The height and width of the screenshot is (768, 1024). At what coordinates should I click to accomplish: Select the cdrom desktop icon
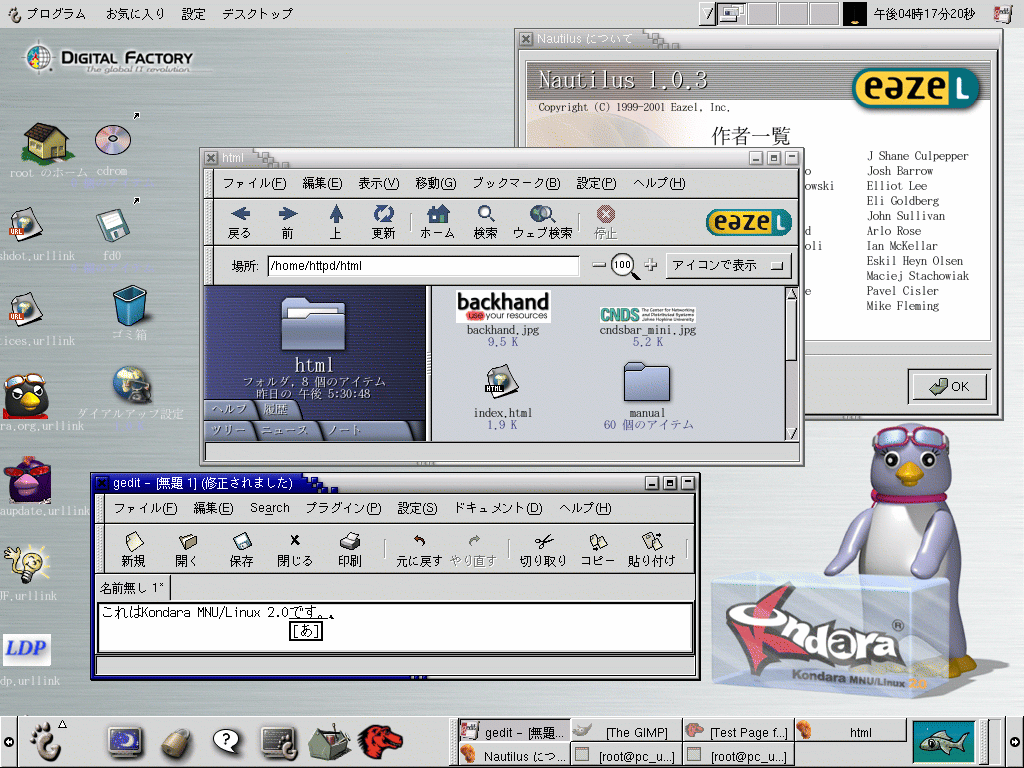point(112,140)
